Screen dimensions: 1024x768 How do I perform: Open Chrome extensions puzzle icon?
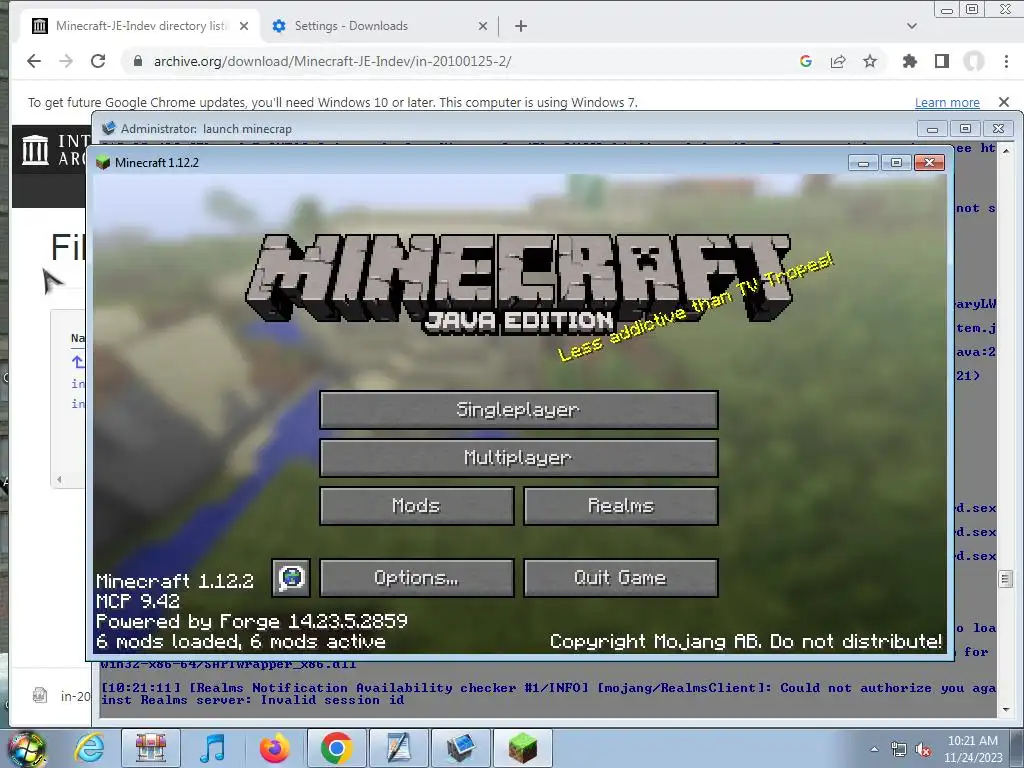pos(909,61)
